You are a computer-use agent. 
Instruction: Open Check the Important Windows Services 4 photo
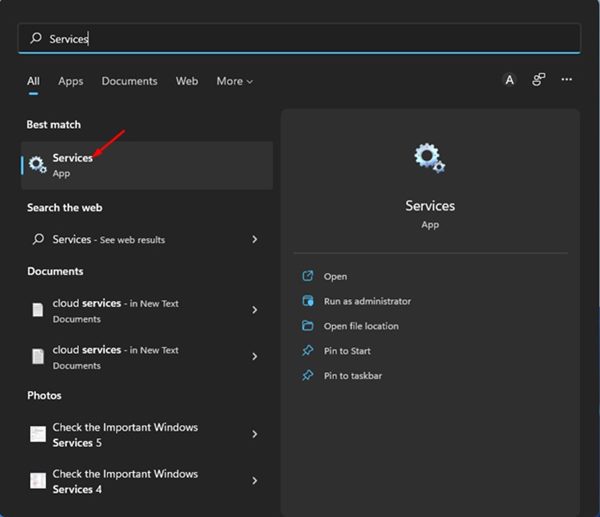(x=125, y=481)
